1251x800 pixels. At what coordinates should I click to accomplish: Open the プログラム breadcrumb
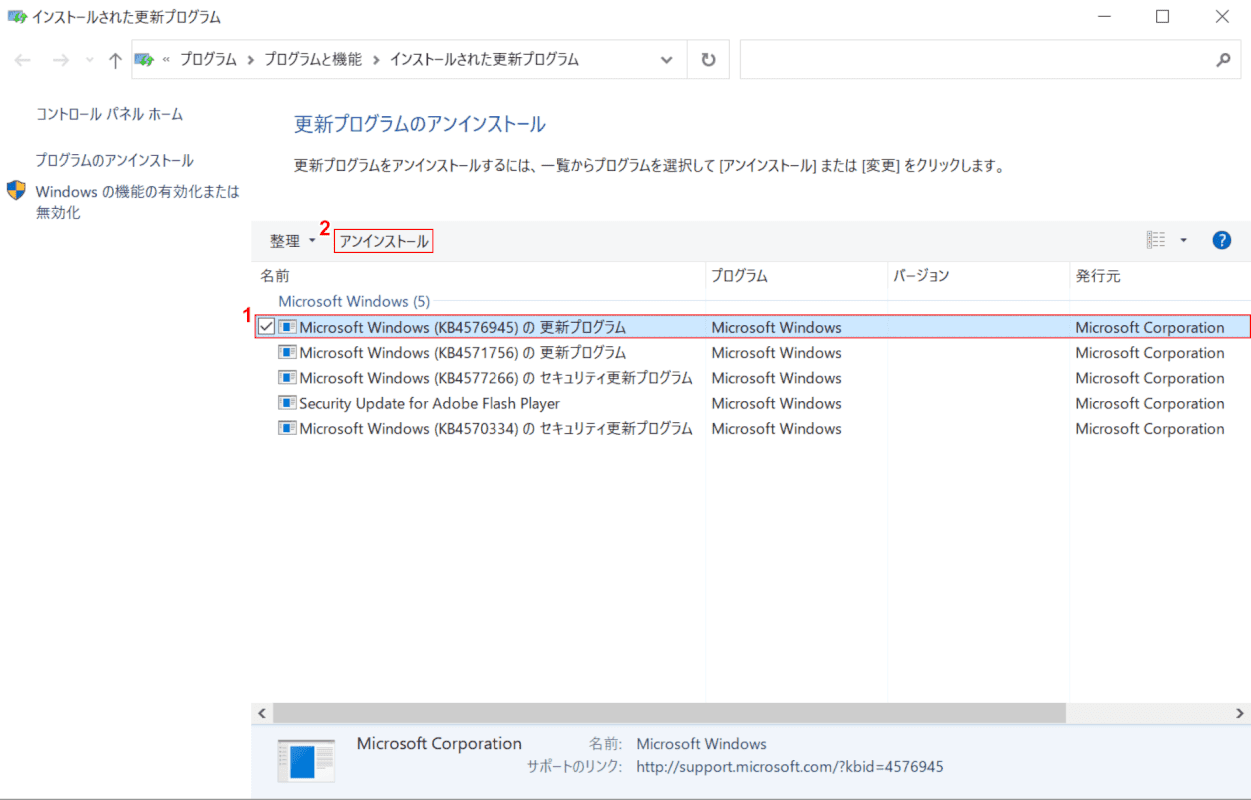[x=208, y=59]
